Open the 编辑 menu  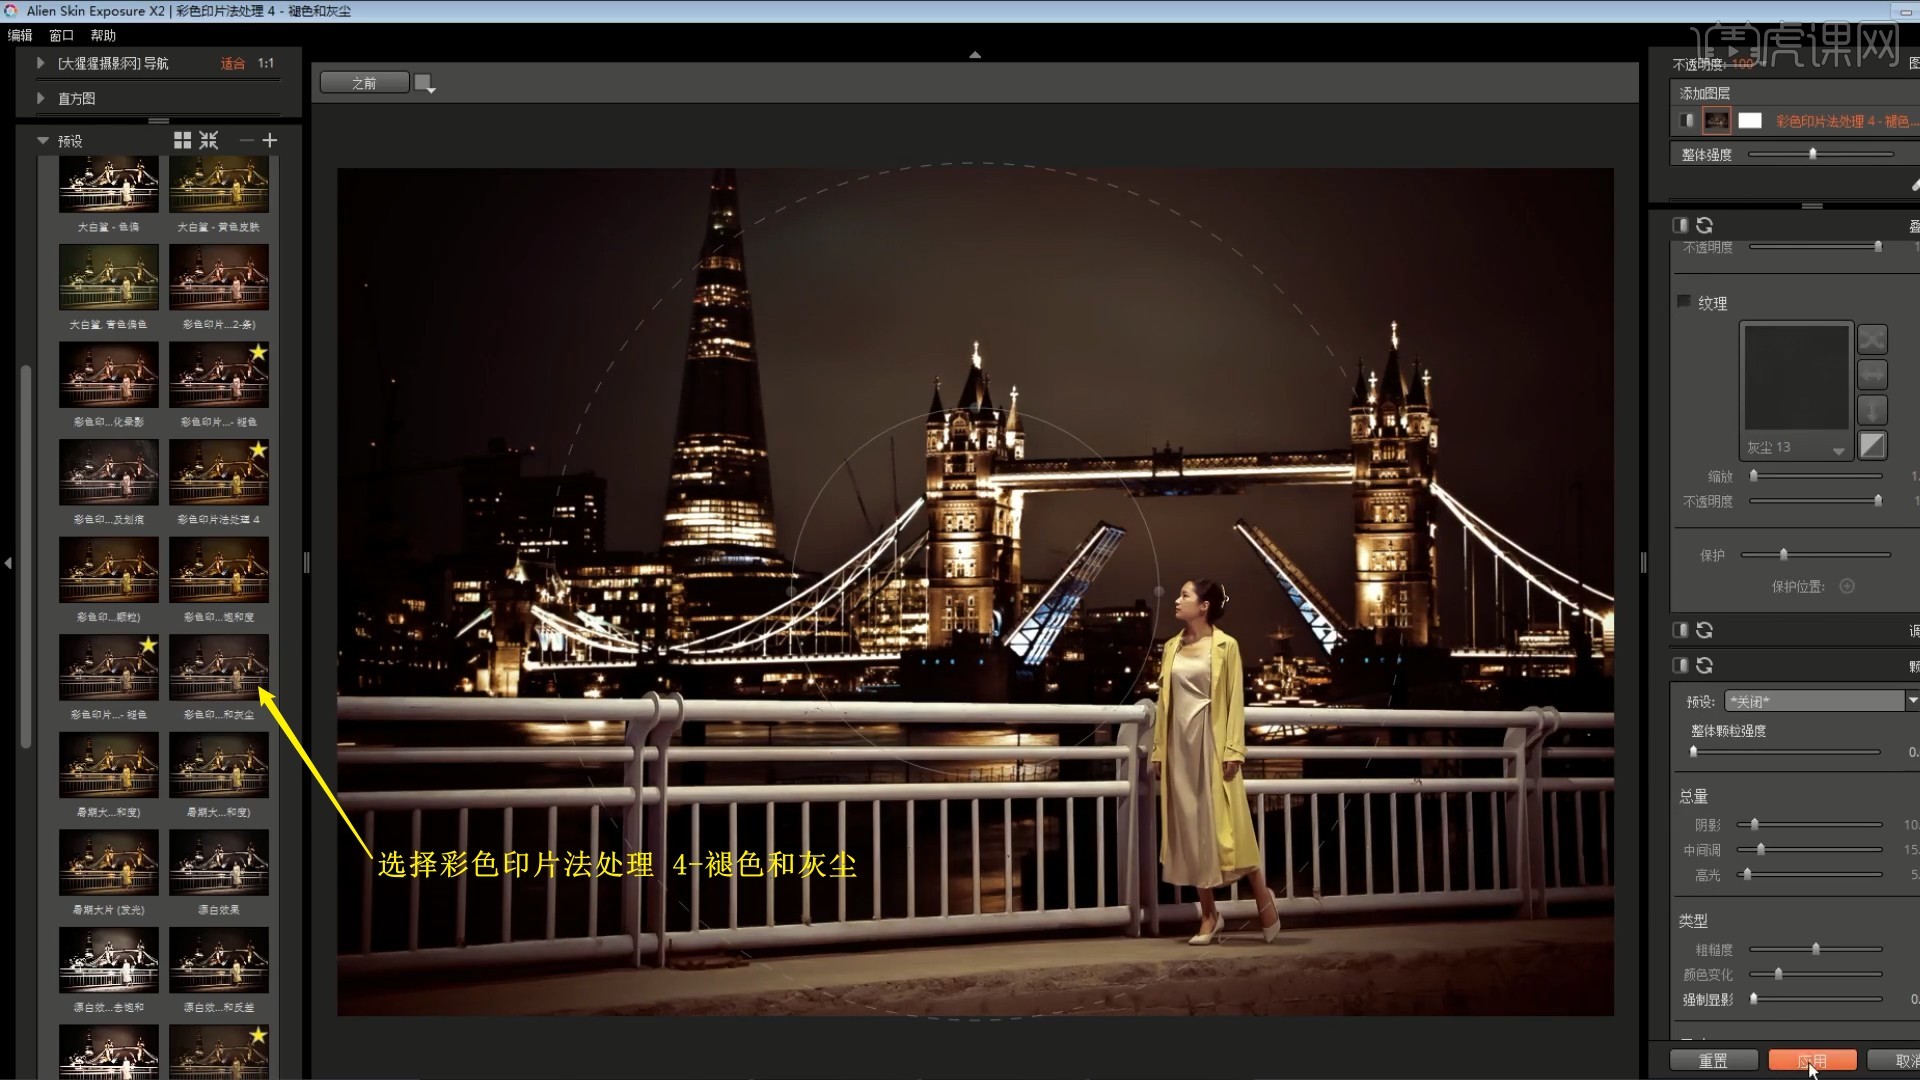[20, 35]
